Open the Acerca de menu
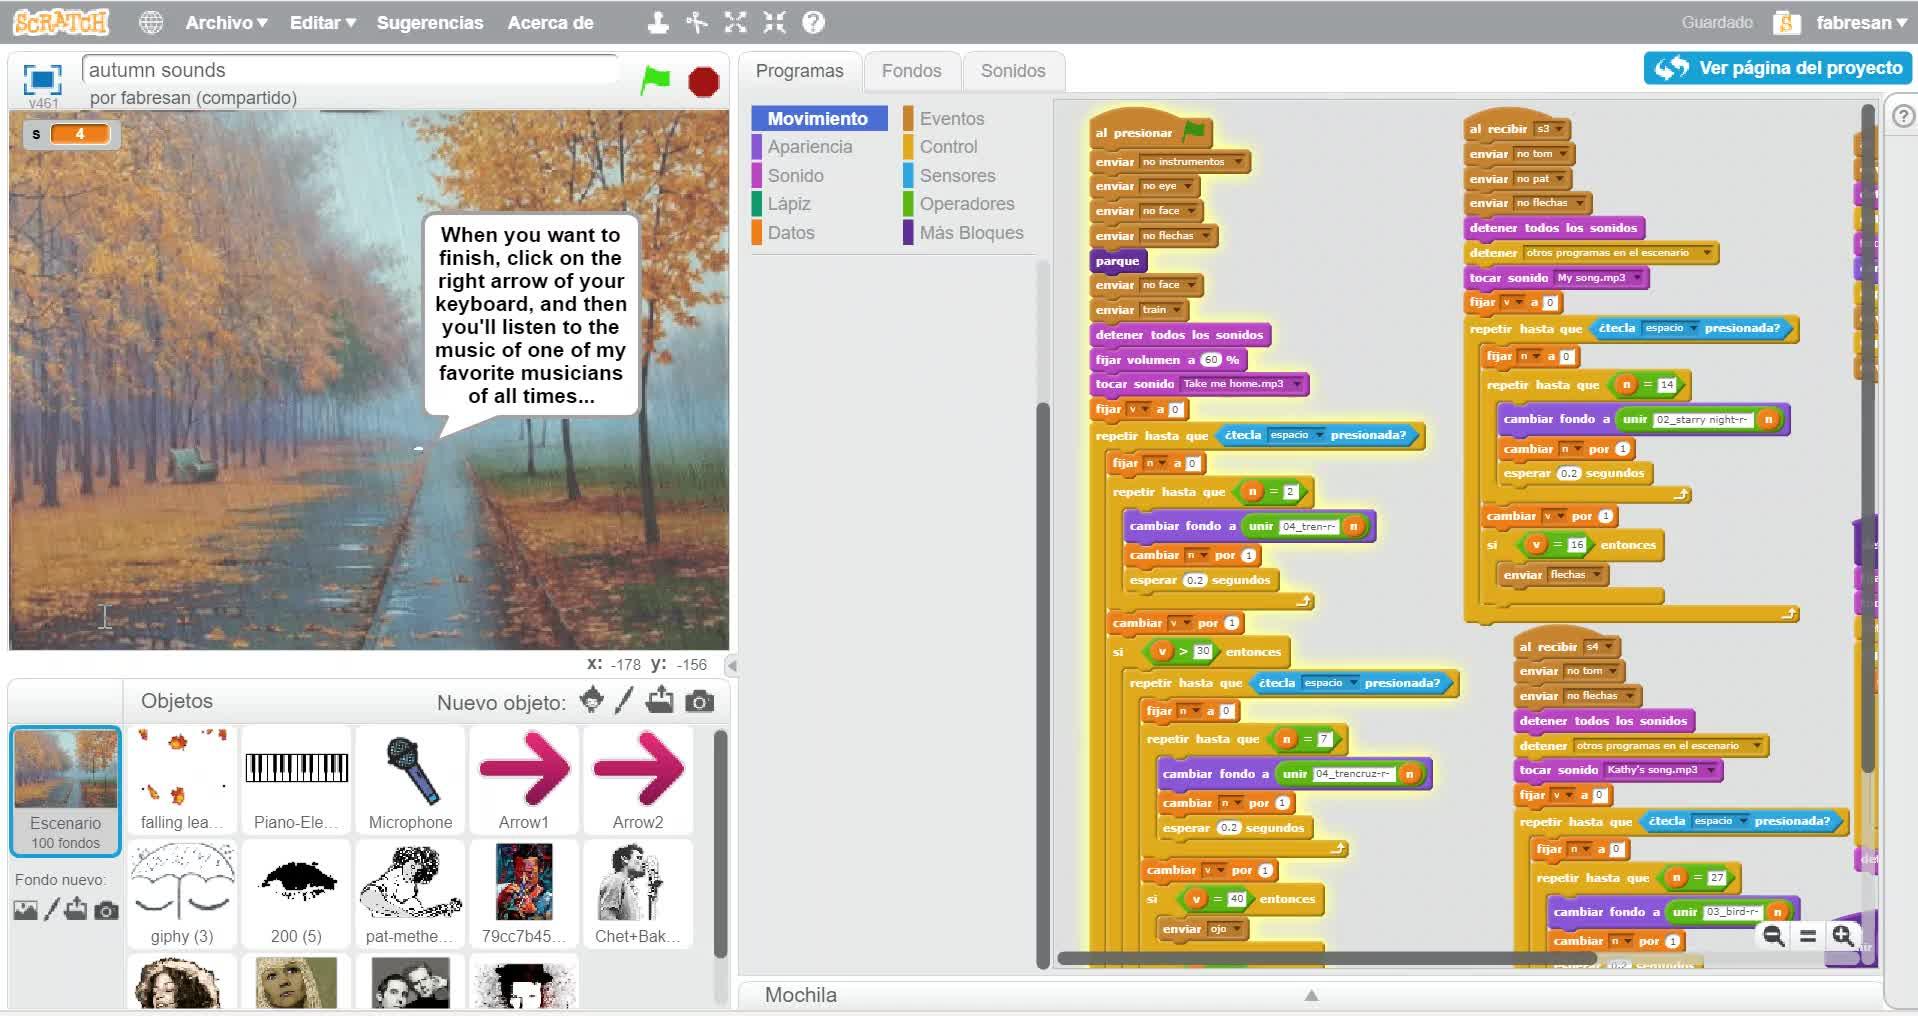The height and width of the screenshot is (1016, 1918). tap(550, 22)
